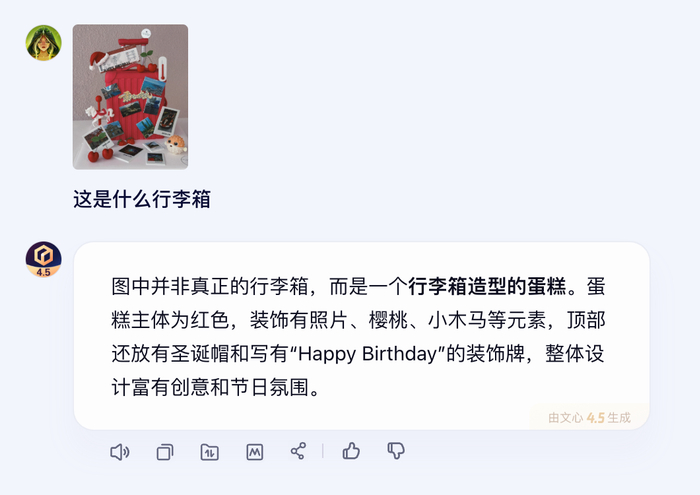Click the opening phrase 图中并非真正的行李箱

[x=210, y=287]
